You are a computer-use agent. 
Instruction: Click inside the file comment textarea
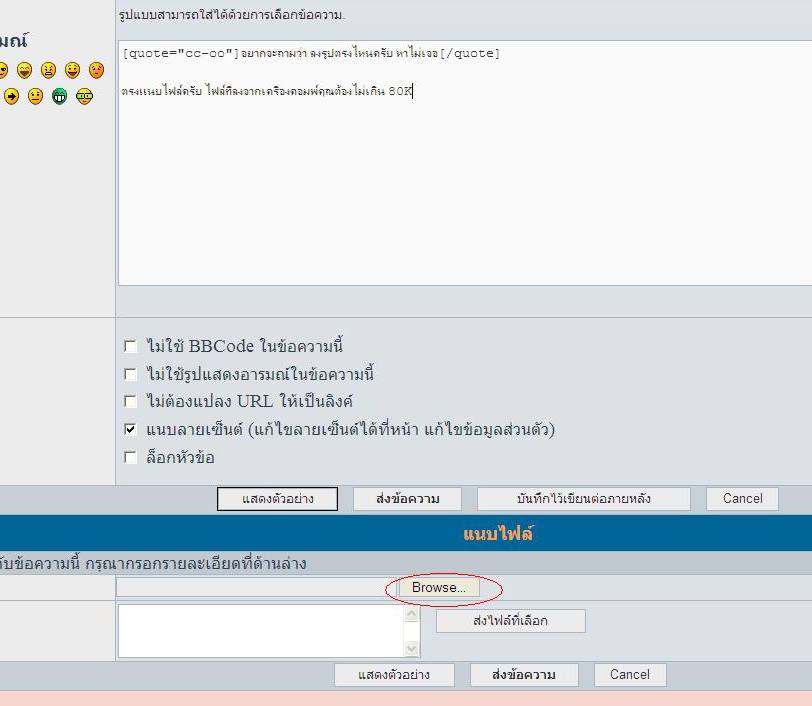coord(262,631)
